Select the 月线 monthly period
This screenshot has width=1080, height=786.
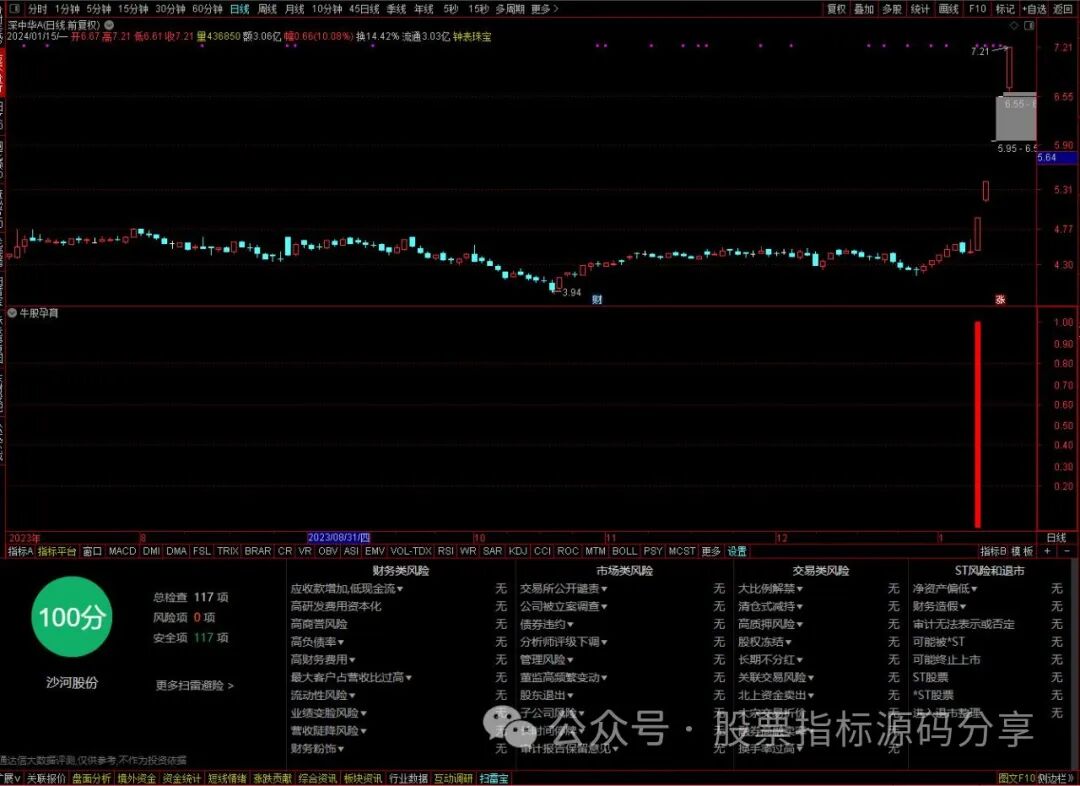295,9
